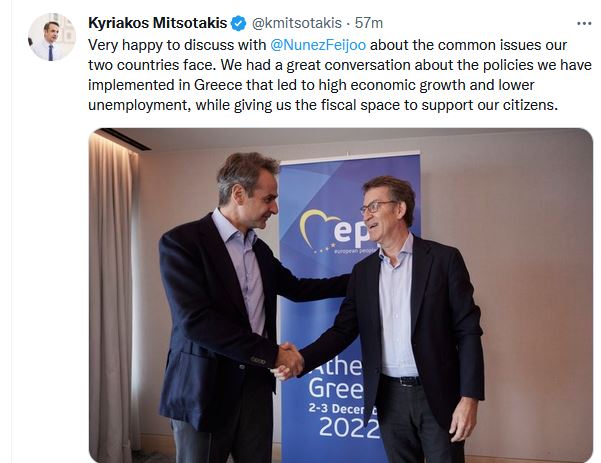This screenshot has width=601, height=463.
Task: Open the round profile avatar of the author
Action: pyautogui.click(x=52, y=37)
